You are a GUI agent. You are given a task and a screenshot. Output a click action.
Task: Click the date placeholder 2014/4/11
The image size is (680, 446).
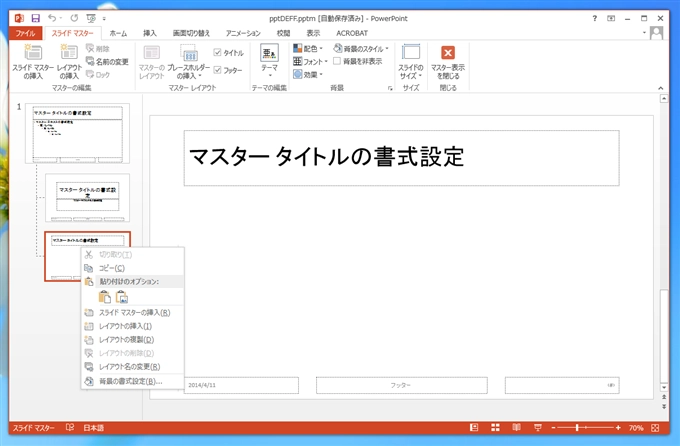(241, 385)
